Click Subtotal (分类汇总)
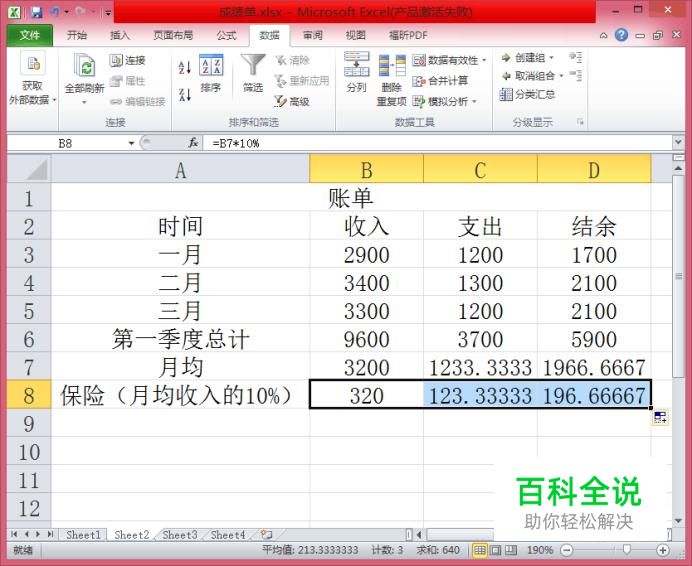692x566 pixels. click(527, 94)
